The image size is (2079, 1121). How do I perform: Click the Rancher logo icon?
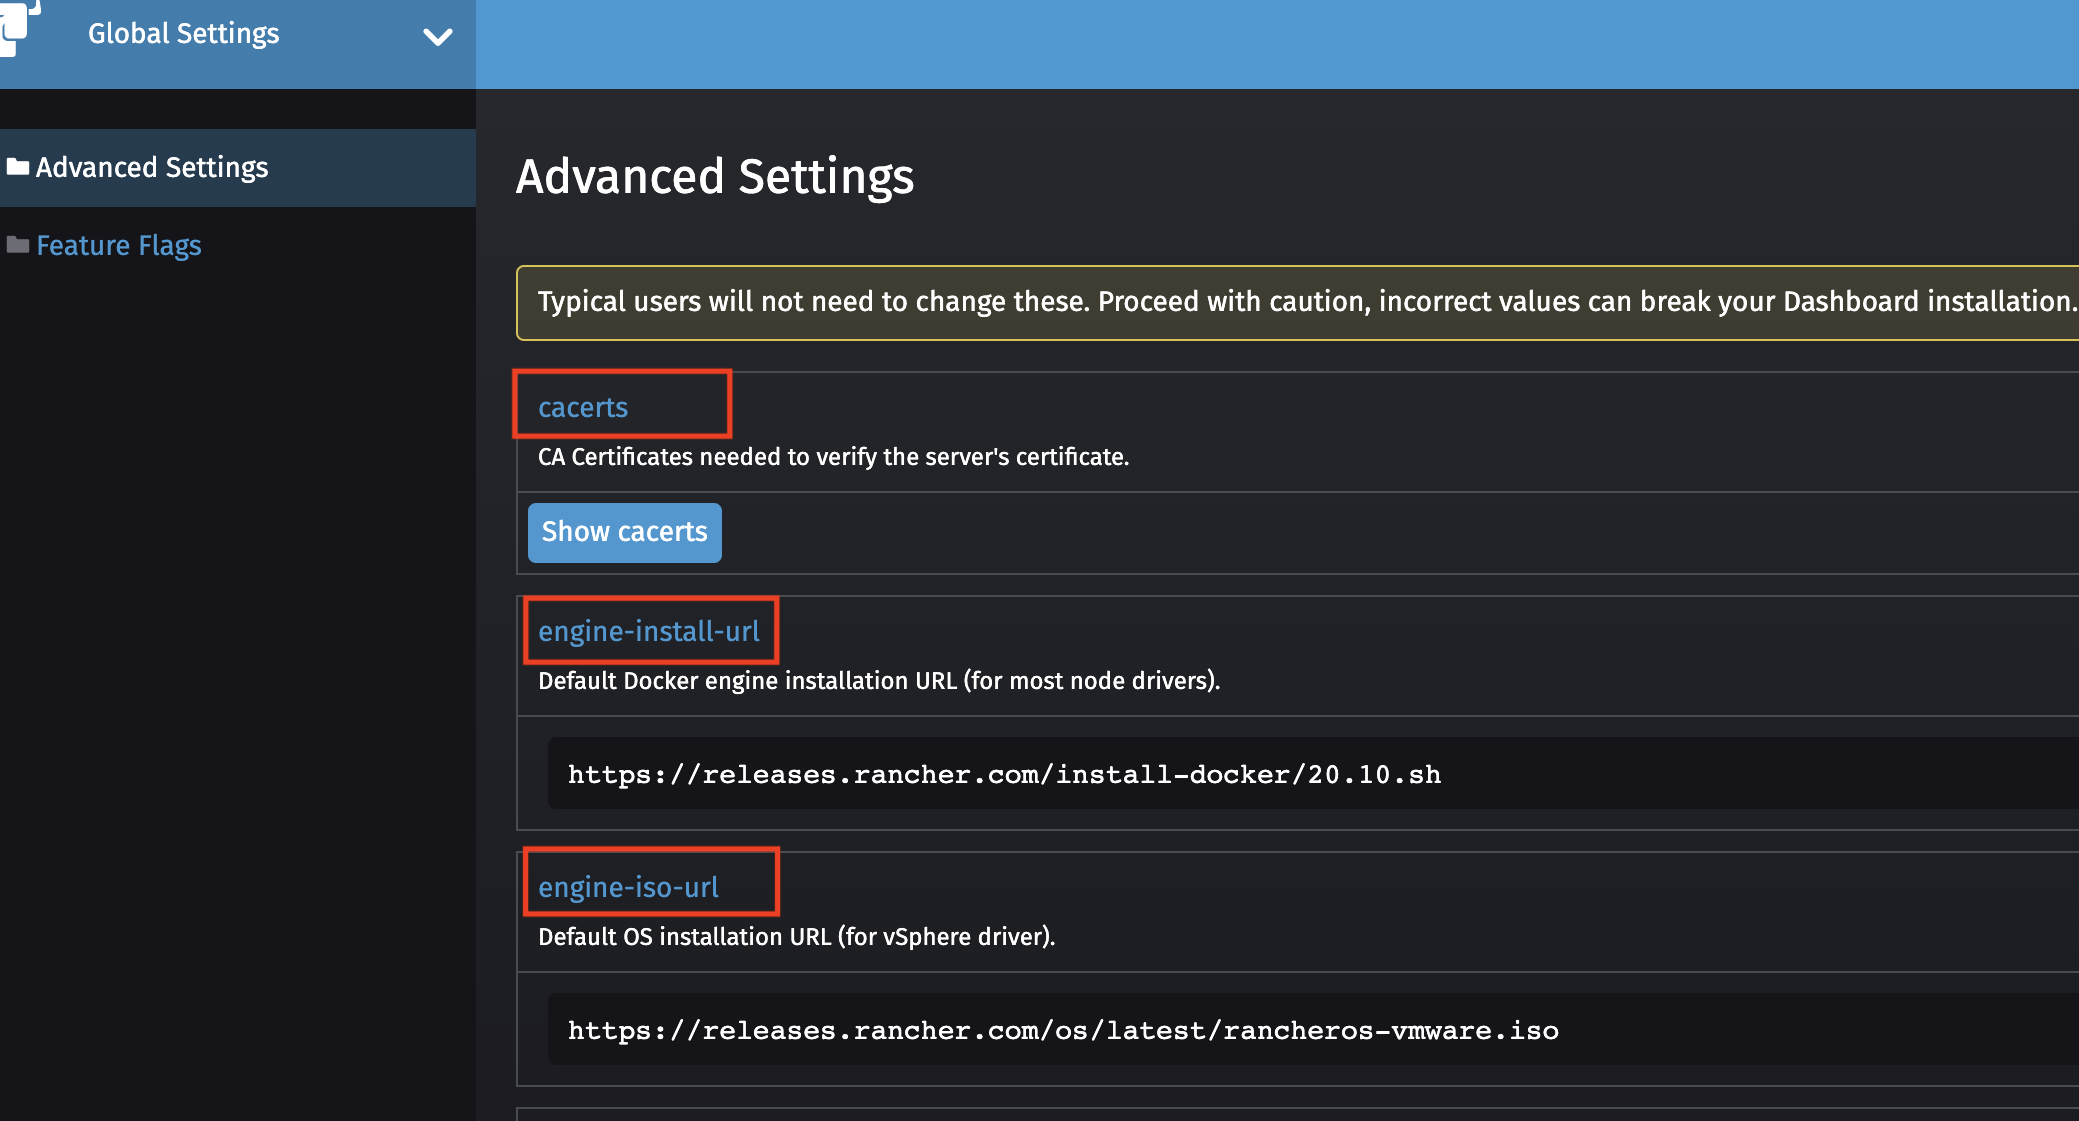pos(20,28)
